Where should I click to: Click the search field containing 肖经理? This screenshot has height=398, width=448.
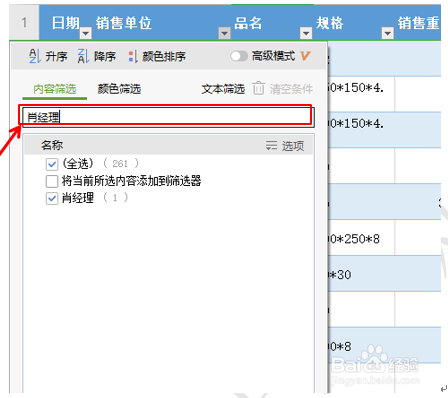(168, 117)
